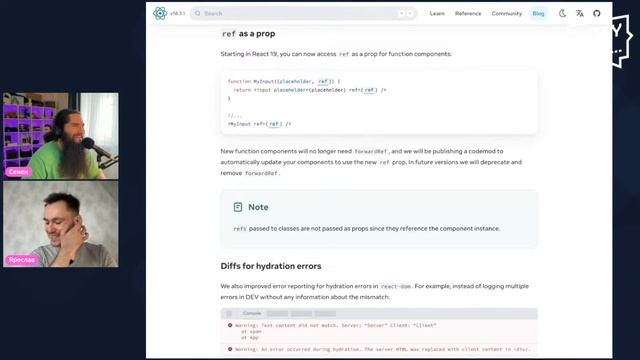This screenshot has width=640, height=360.
Task: Click the 'ref as a prop' heading
Action: tap(248, 34)
